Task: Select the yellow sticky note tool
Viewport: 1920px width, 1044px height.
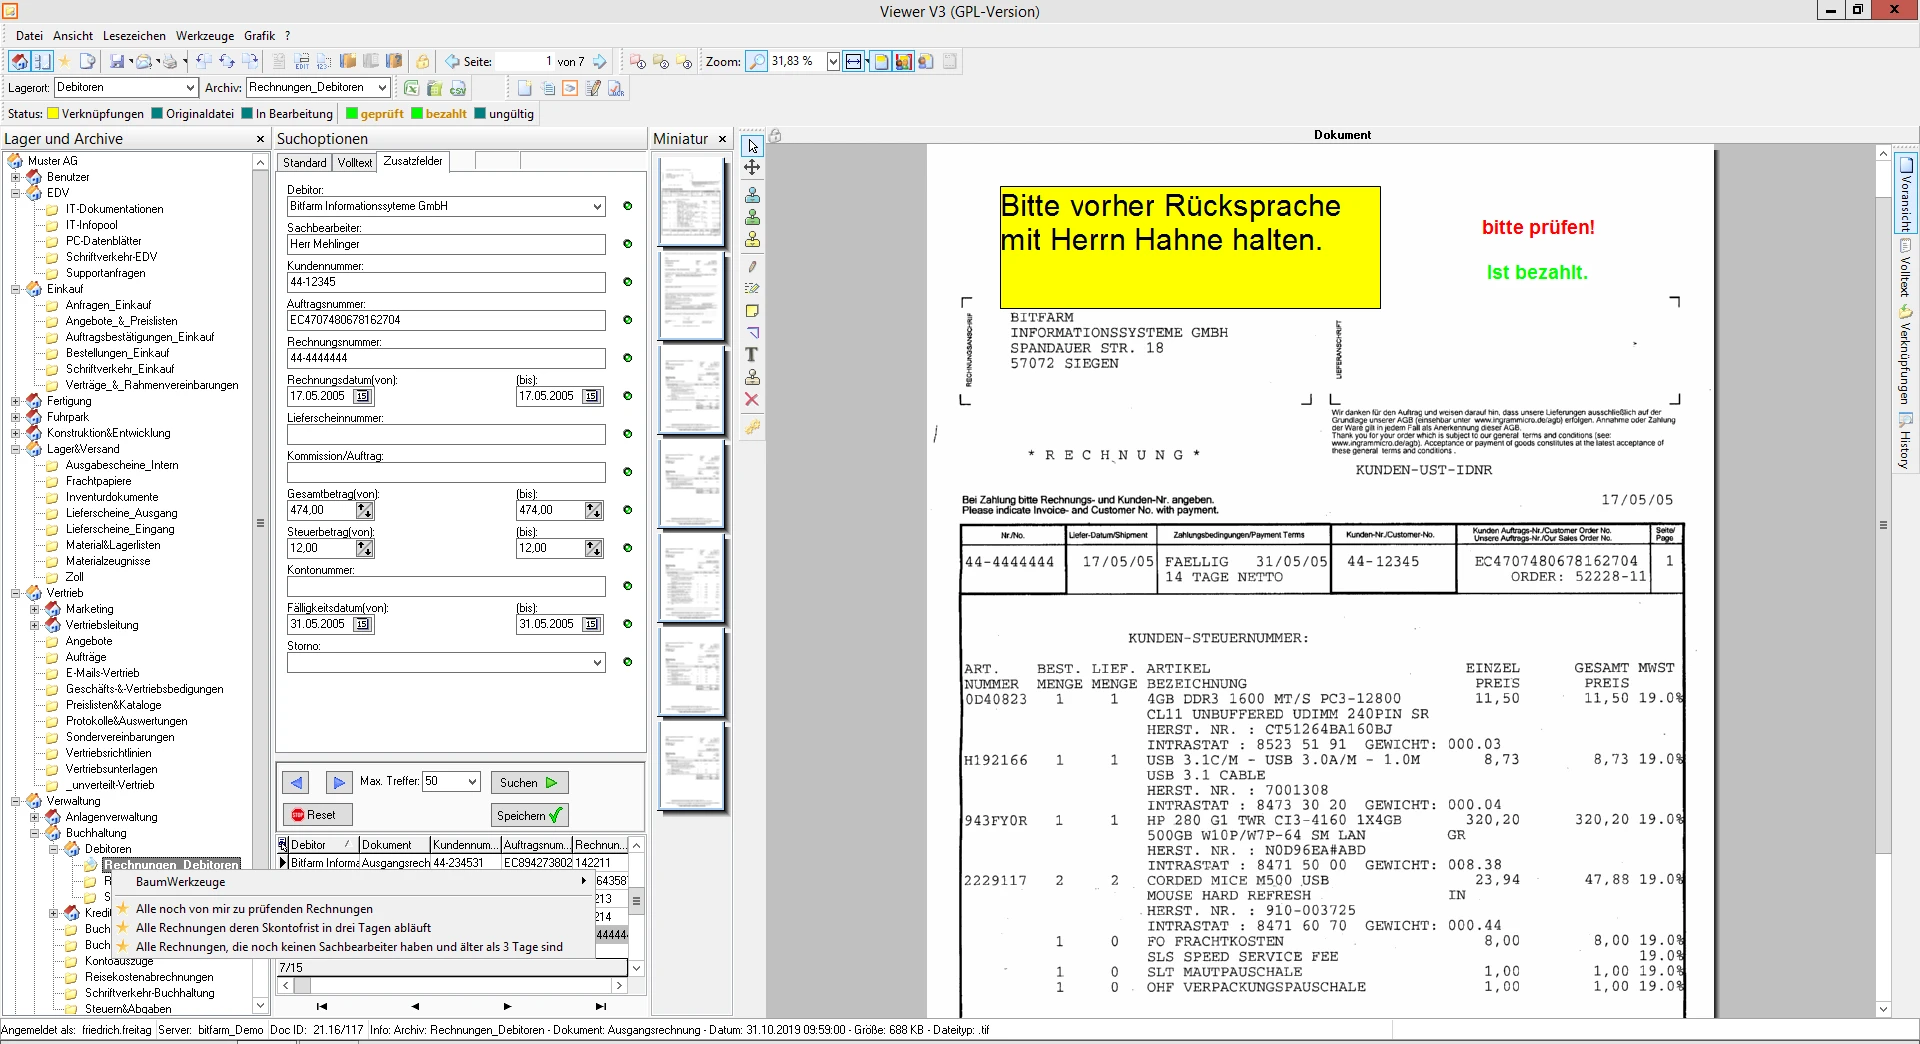Action: click(x=753, y=311)
